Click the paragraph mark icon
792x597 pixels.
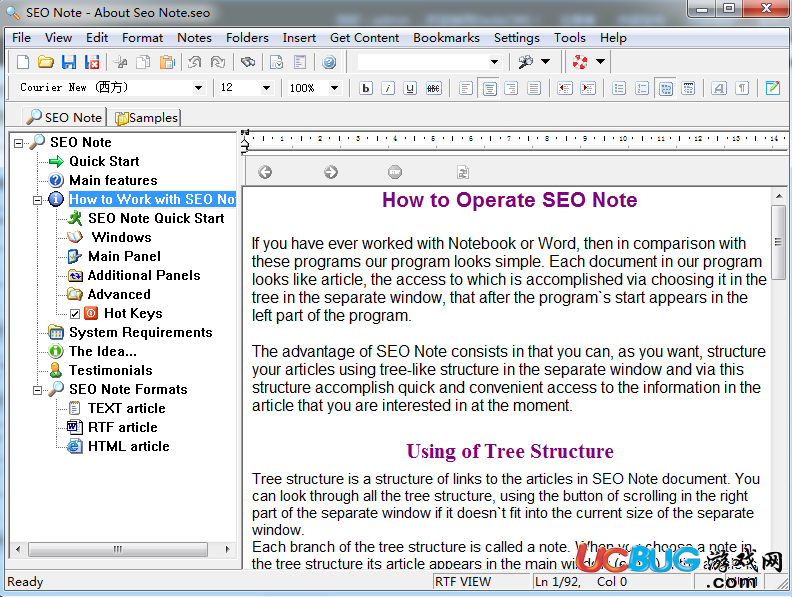[x=741, y=88]
